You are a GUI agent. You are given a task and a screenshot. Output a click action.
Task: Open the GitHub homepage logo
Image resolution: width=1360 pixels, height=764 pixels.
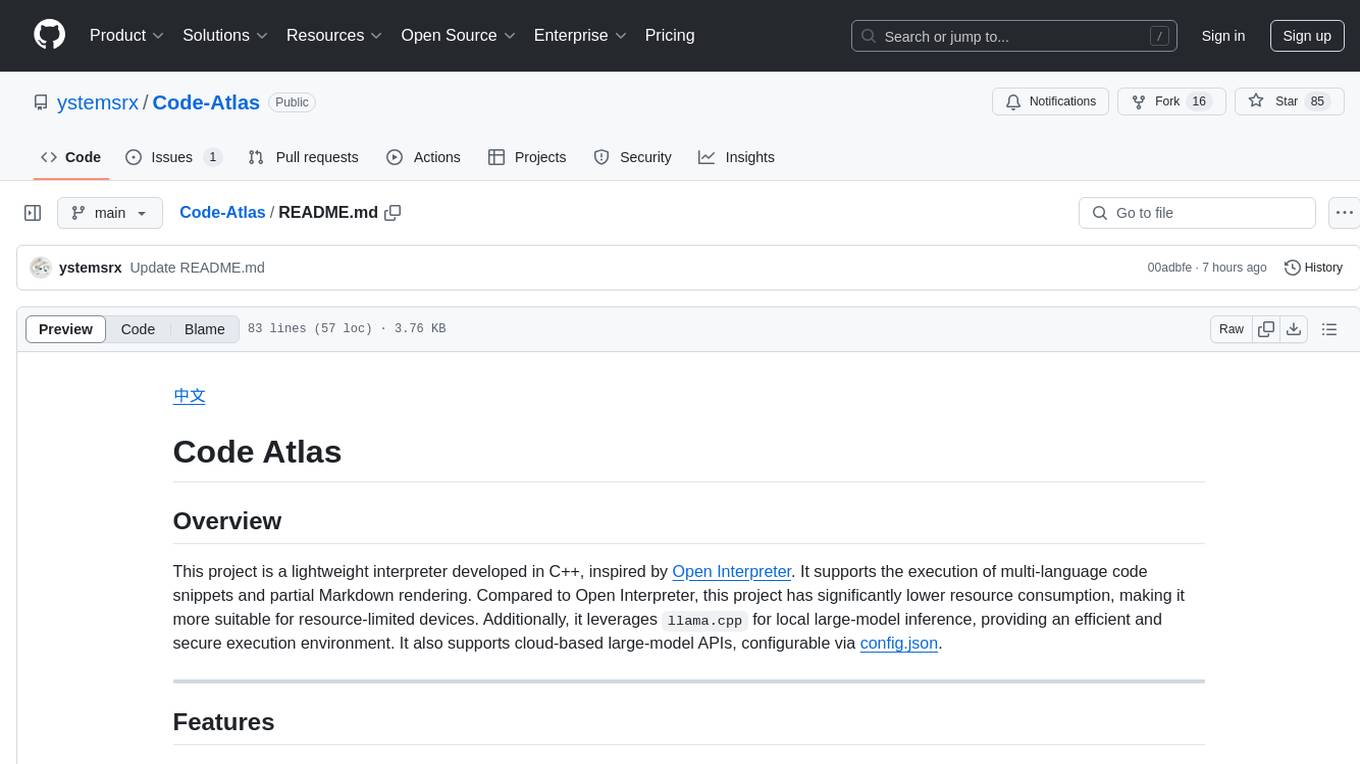click(x=49, y=35)
